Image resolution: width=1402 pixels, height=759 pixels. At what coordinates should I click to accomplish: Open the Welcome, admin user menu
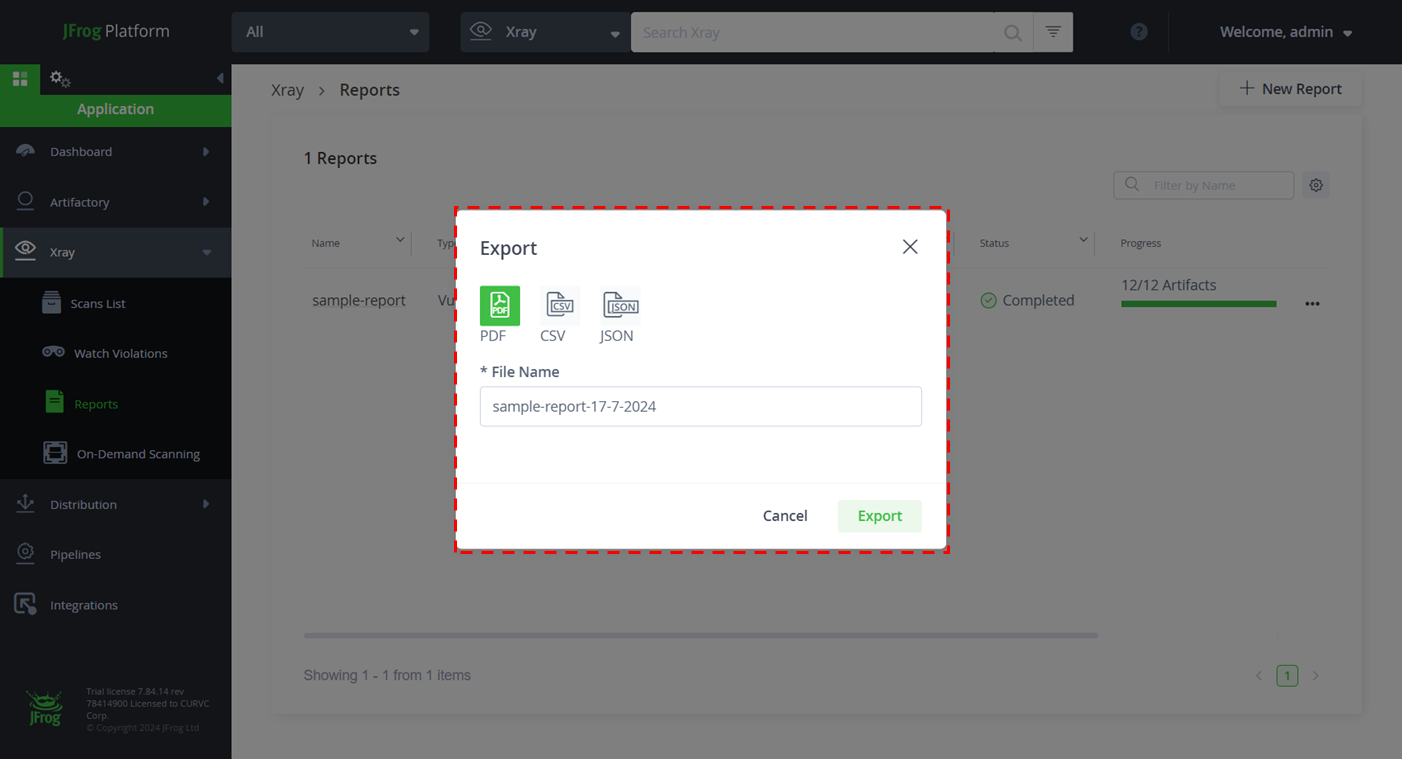click(1286, 32)
